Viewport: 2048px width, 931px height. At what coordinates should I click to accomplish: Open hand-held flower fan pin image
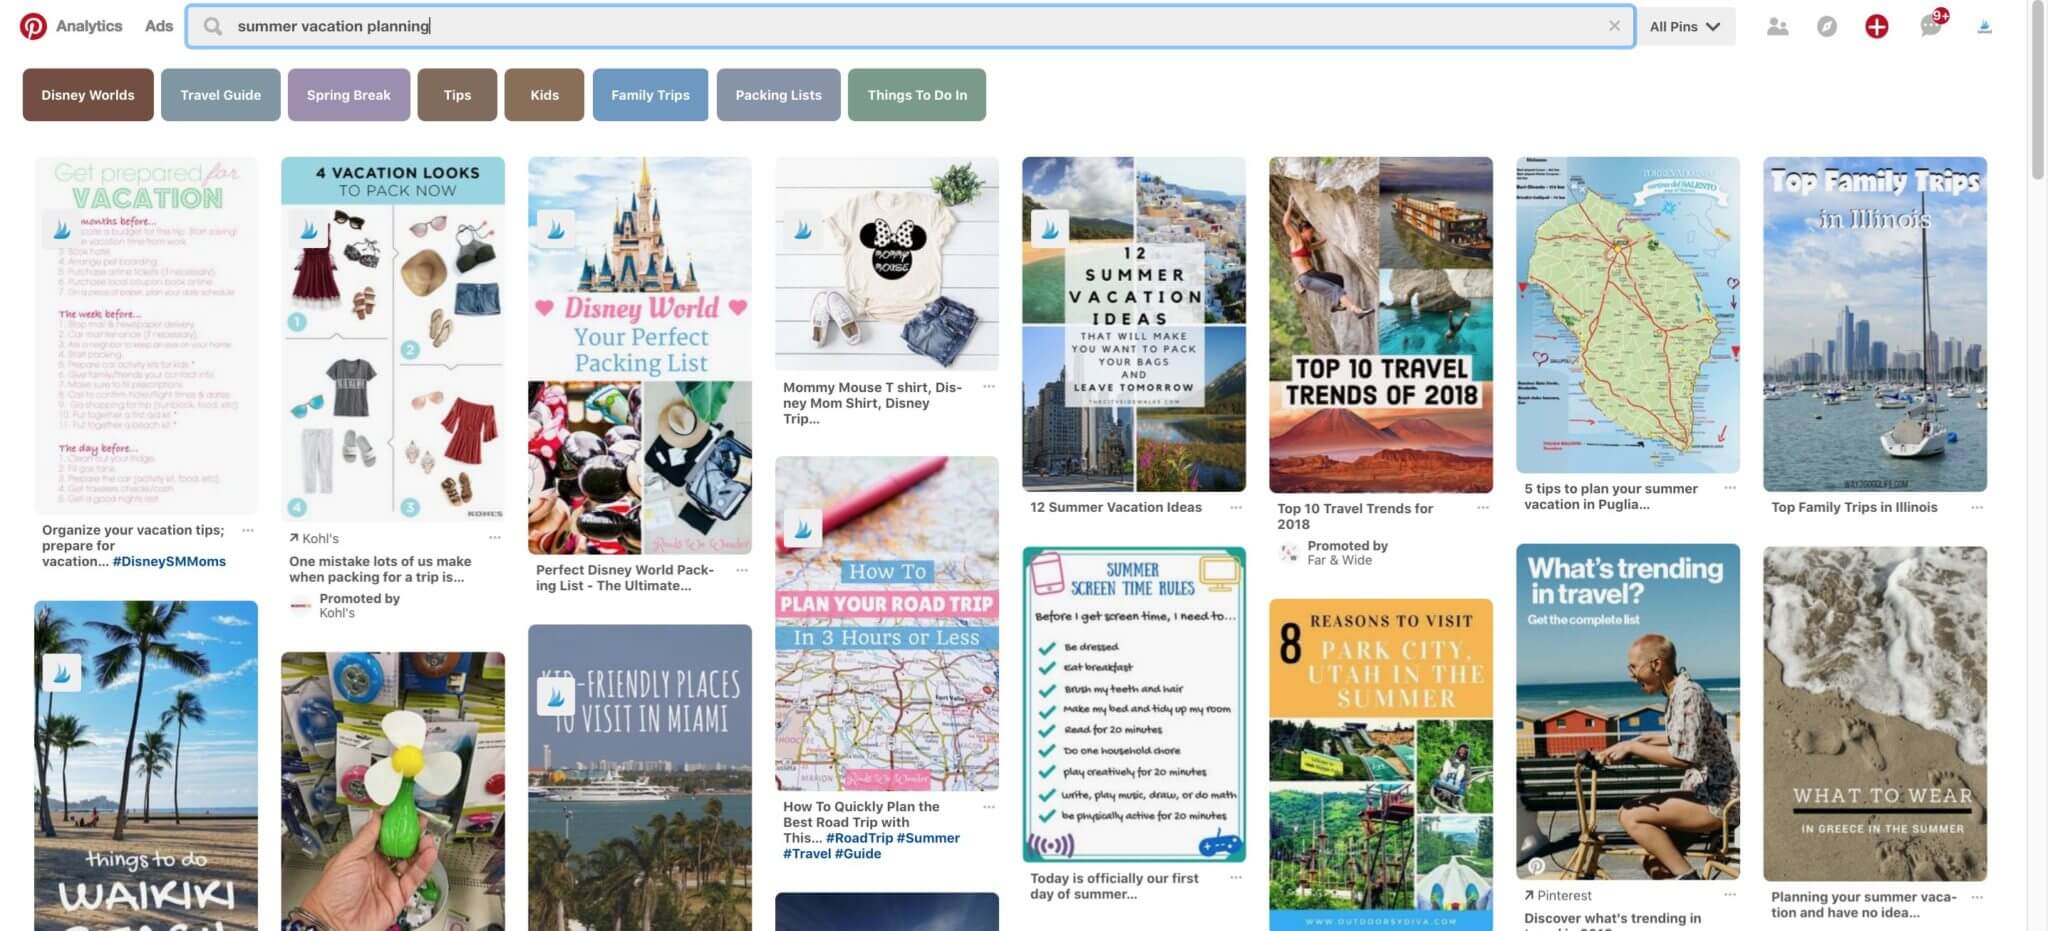(x=393, y=791)
